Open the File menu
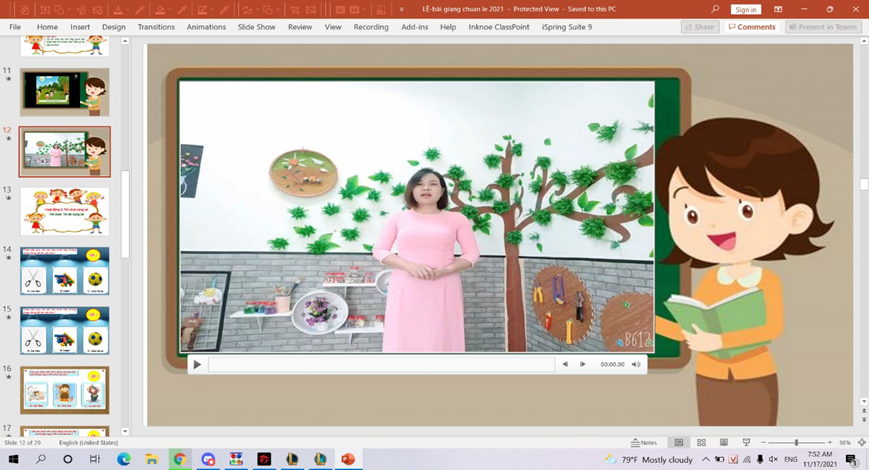Screen dimensions: 869x470 point(15,27)
